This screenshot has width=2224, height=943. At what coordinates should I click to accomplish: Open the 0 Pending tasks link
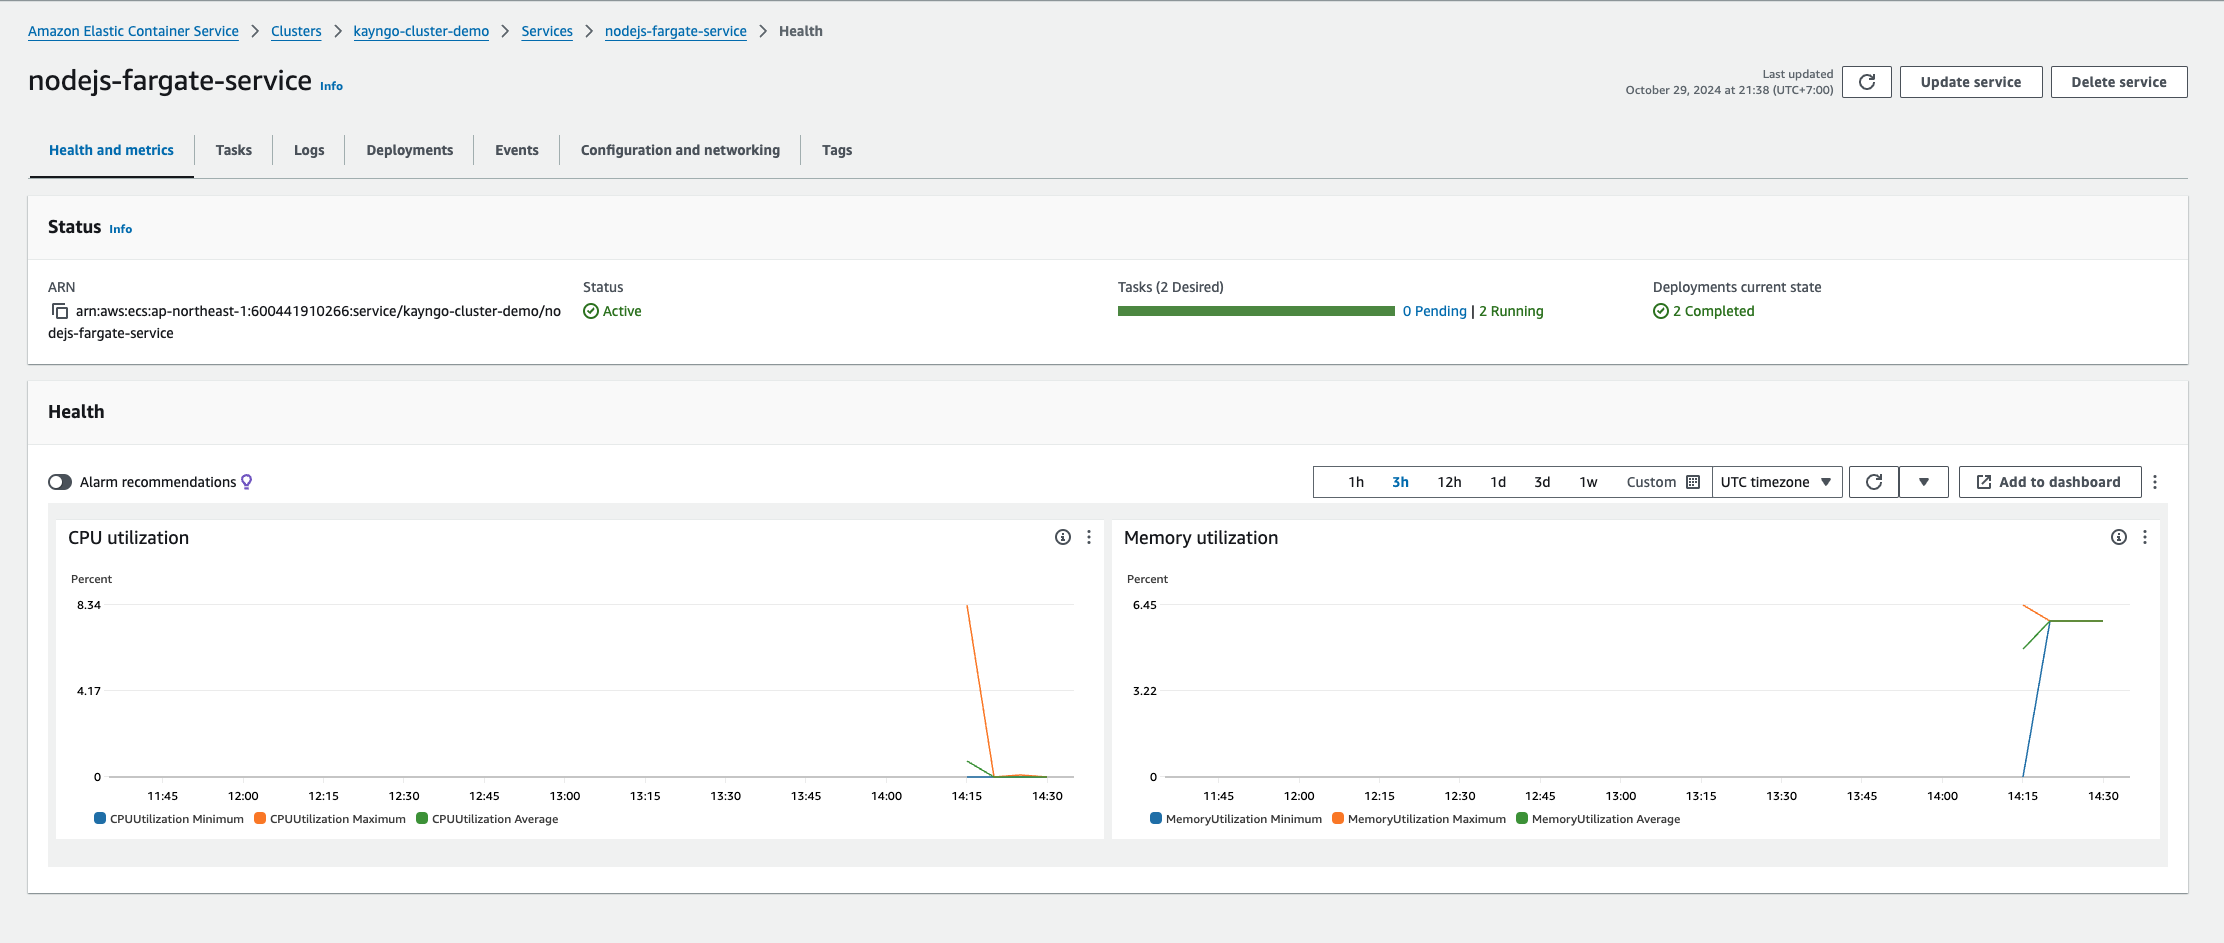1434,311
